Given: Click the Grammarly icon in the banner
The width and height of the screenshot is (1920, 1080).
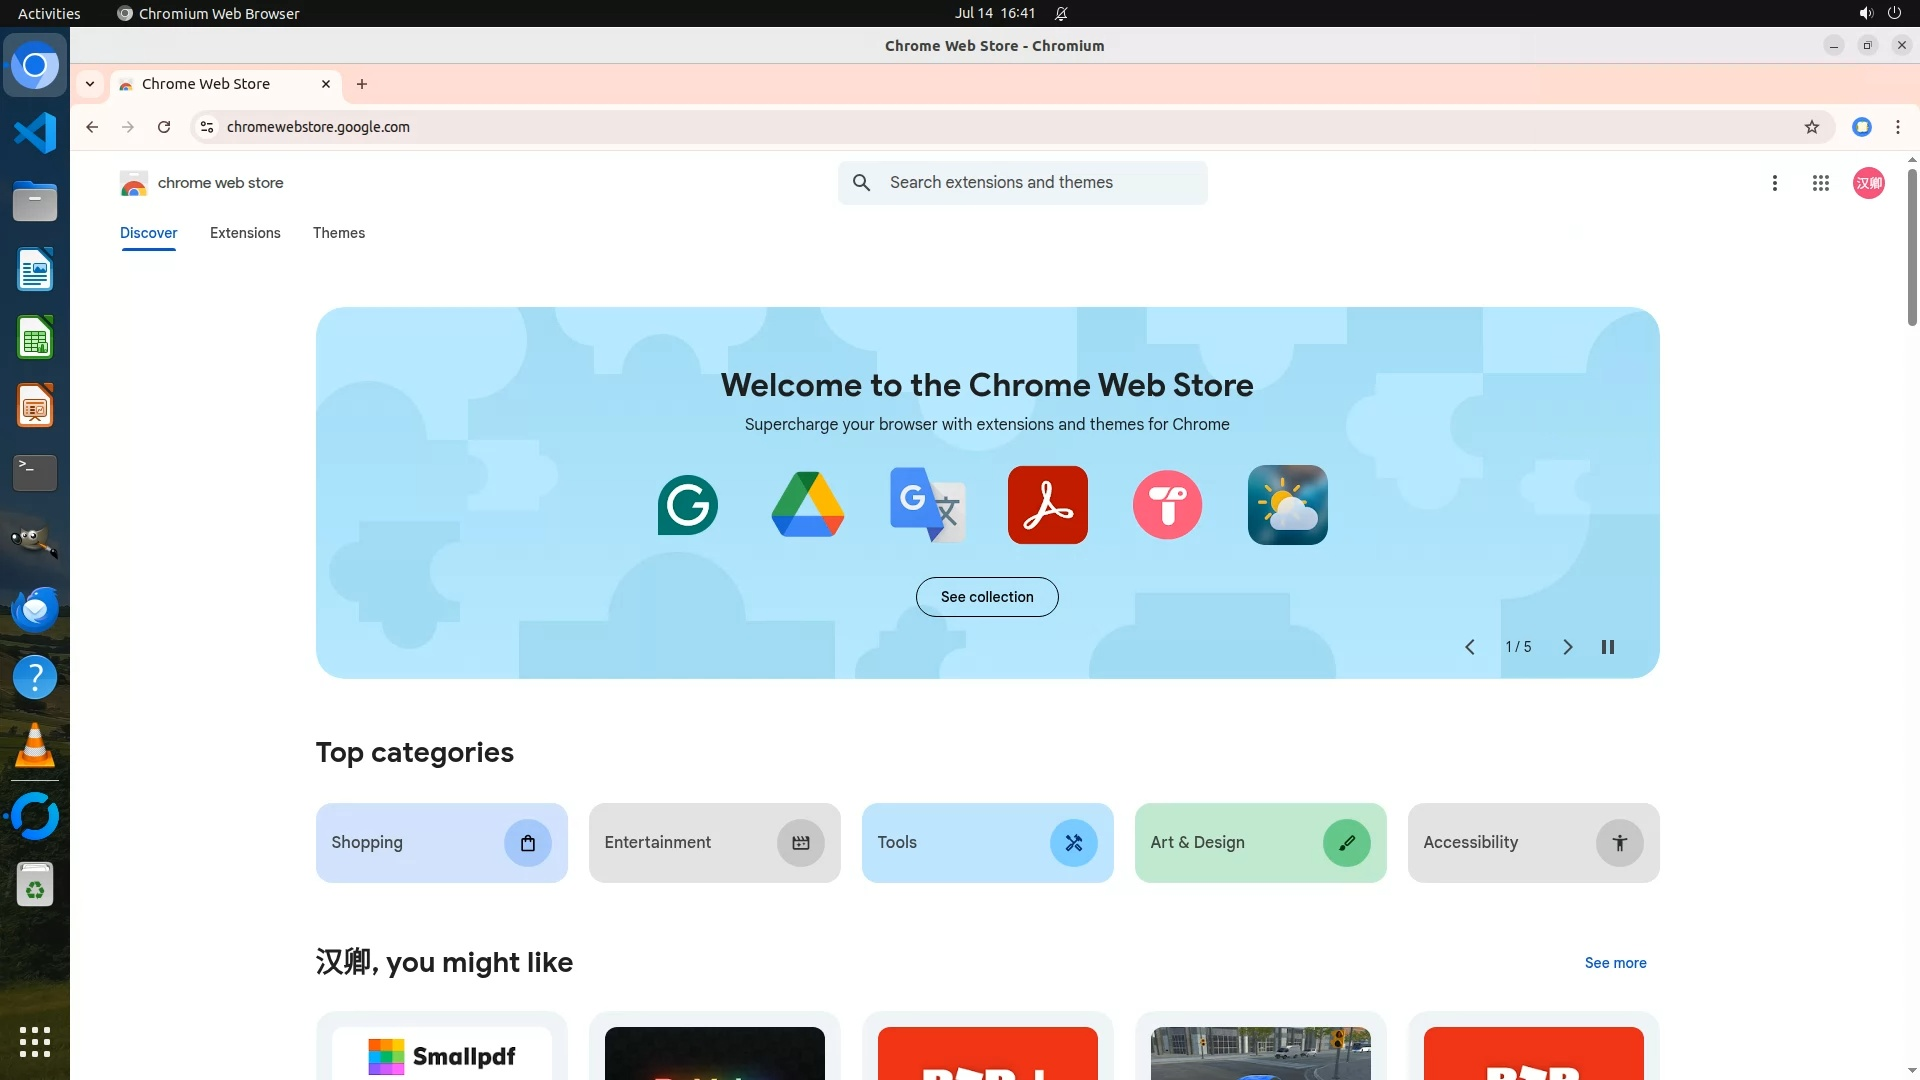Looking at the screenshot, I should (x=688, y=505).
